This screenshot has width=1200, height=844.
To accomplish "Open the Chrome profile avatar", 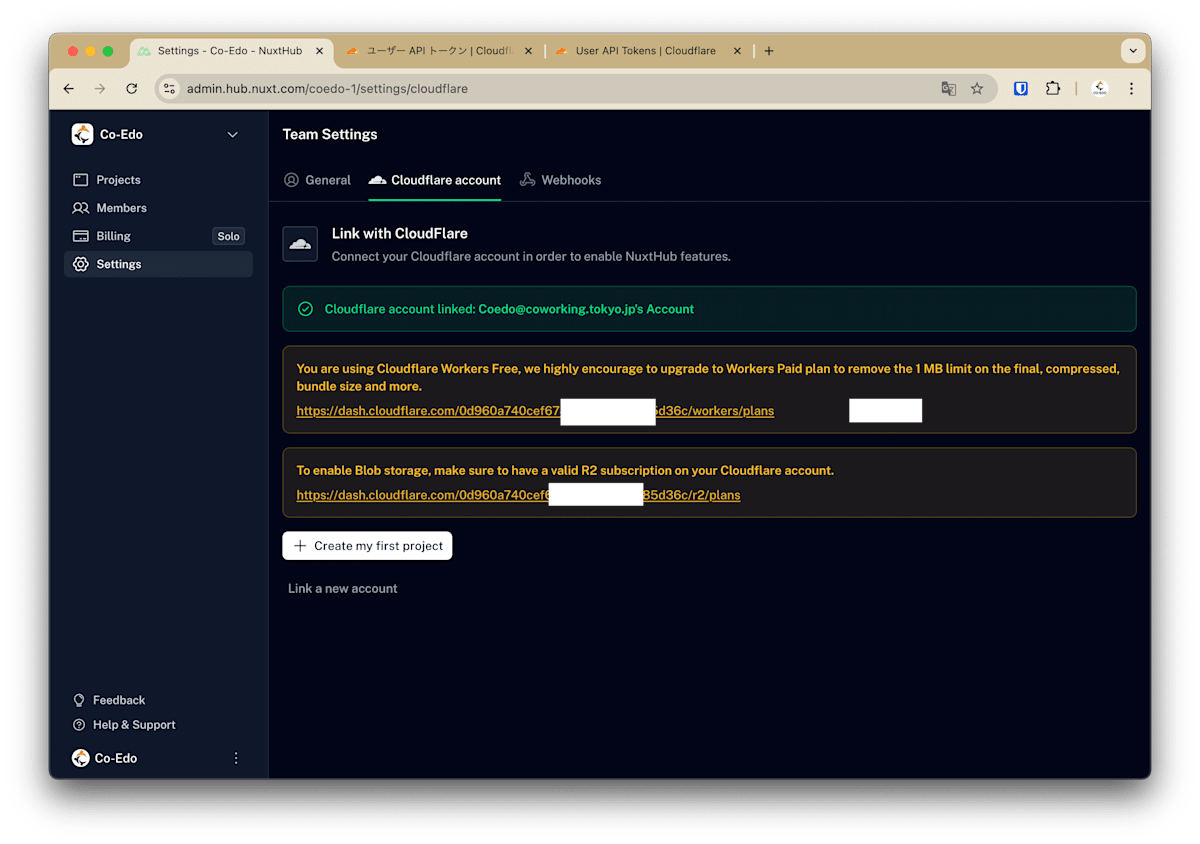I will pos(1100,89).
